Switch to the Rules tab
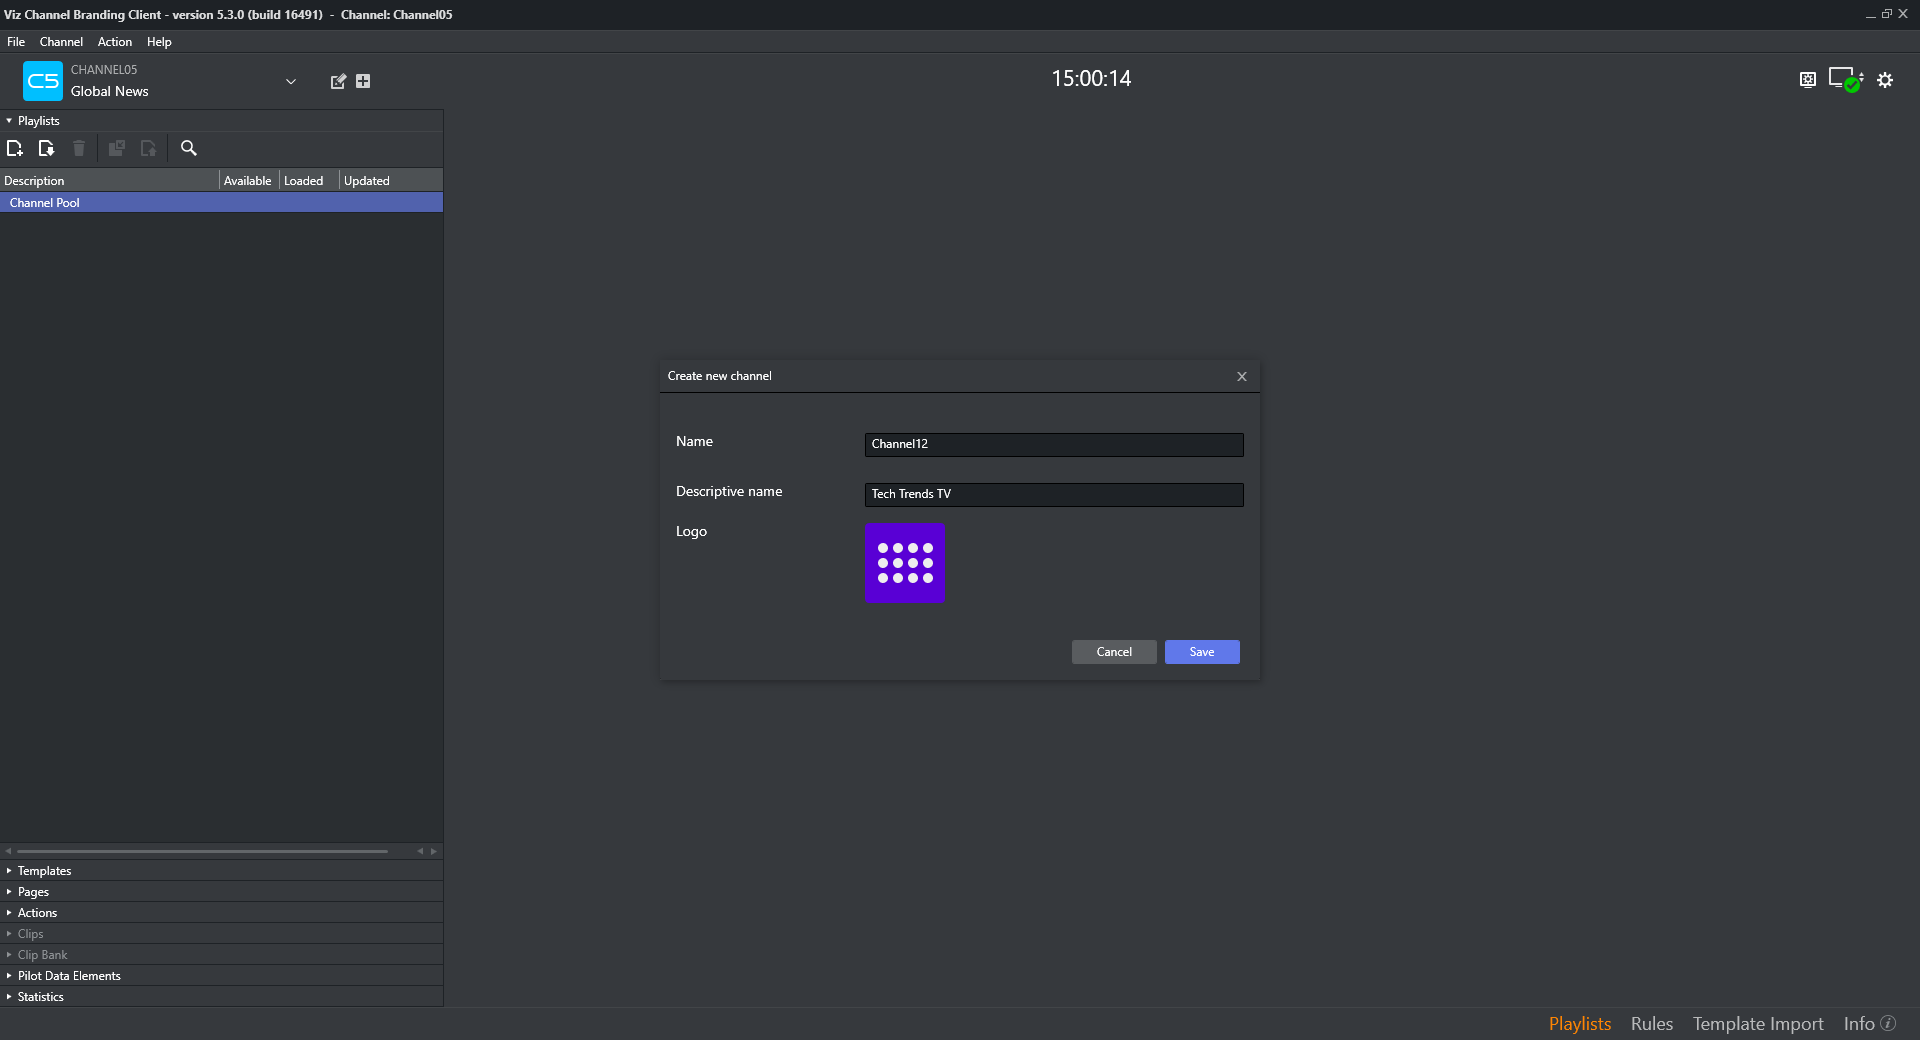Viewport: 1920px width, 1040px height. coord(1651,1024)
